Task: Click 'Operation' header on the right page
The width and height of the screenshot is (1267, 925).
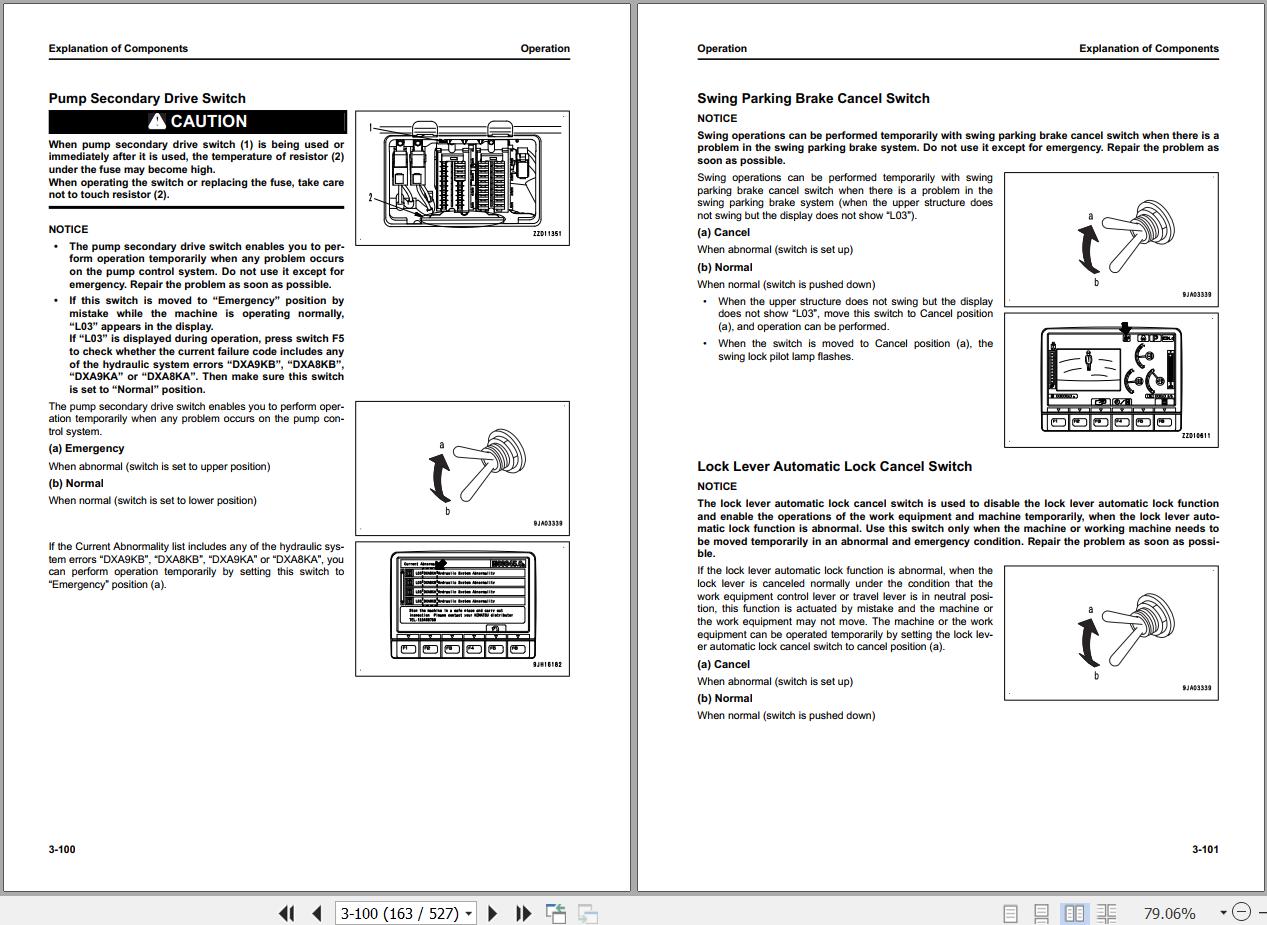Action: coord(722,48)
